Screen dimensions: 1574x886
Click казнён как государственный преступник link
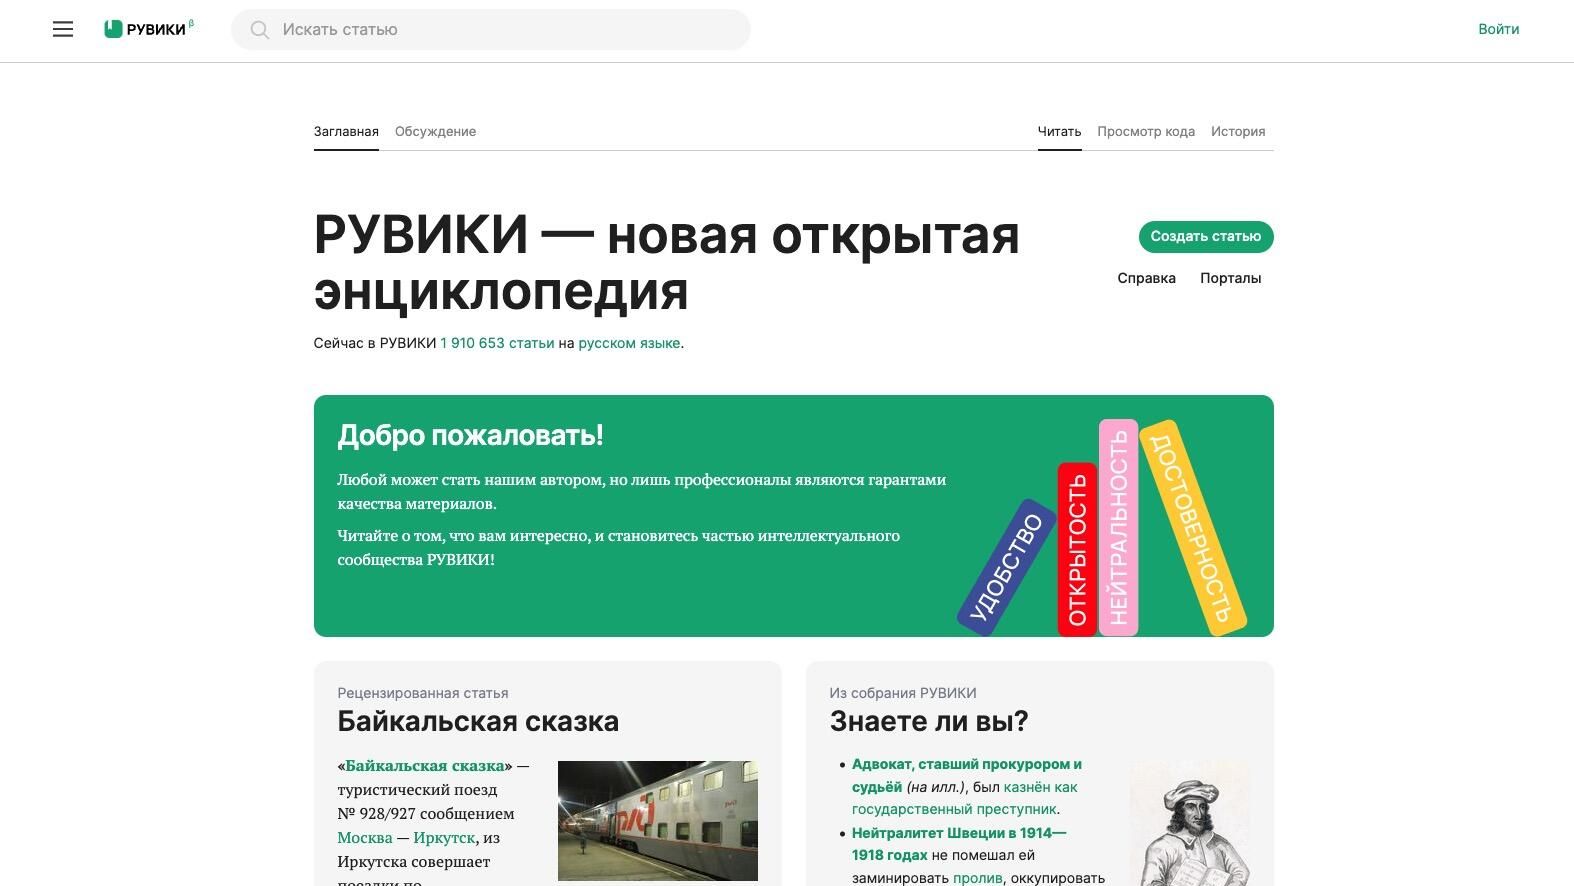click(x=965, y=798)
